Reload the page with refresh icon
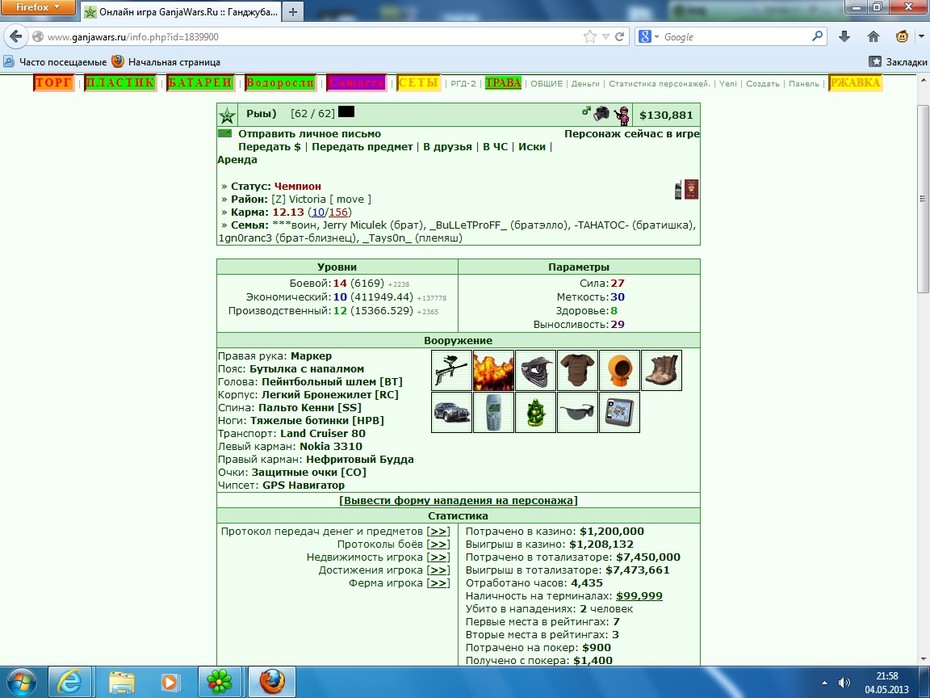This screenshot has width=930, height=698. 620,37
